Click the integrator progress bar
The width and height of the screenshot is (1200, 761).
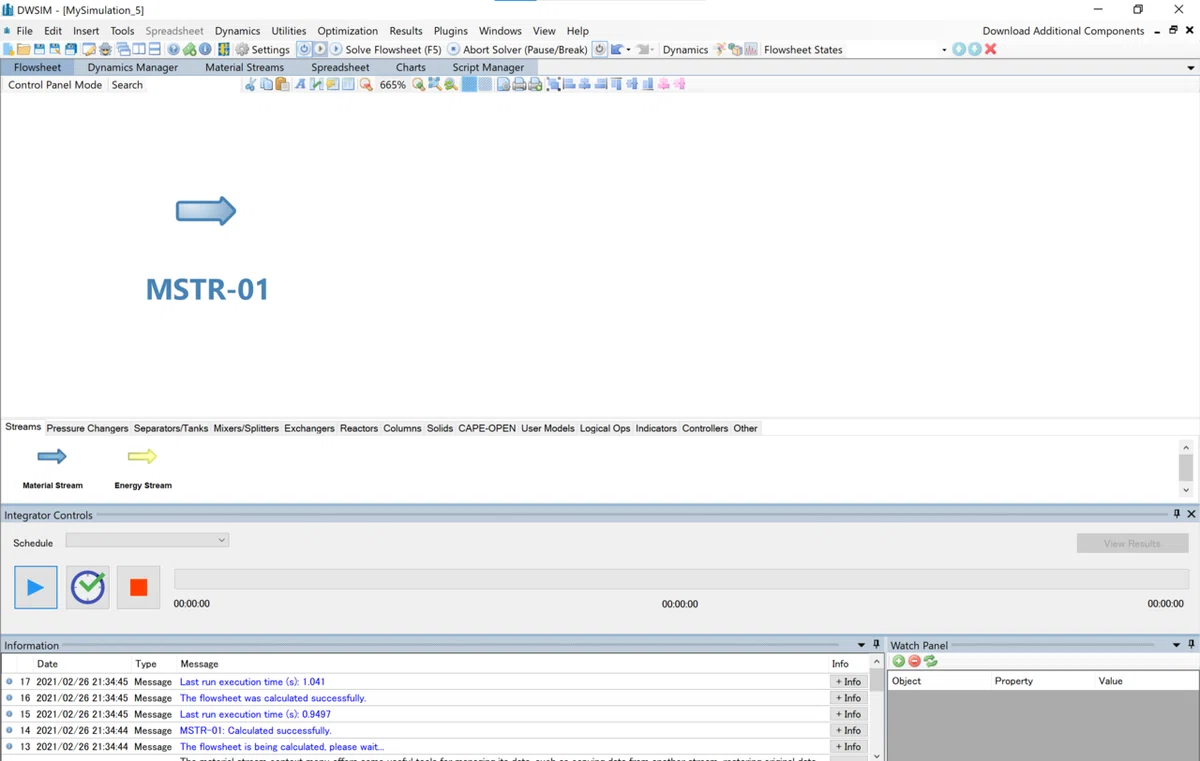(681, 579)
